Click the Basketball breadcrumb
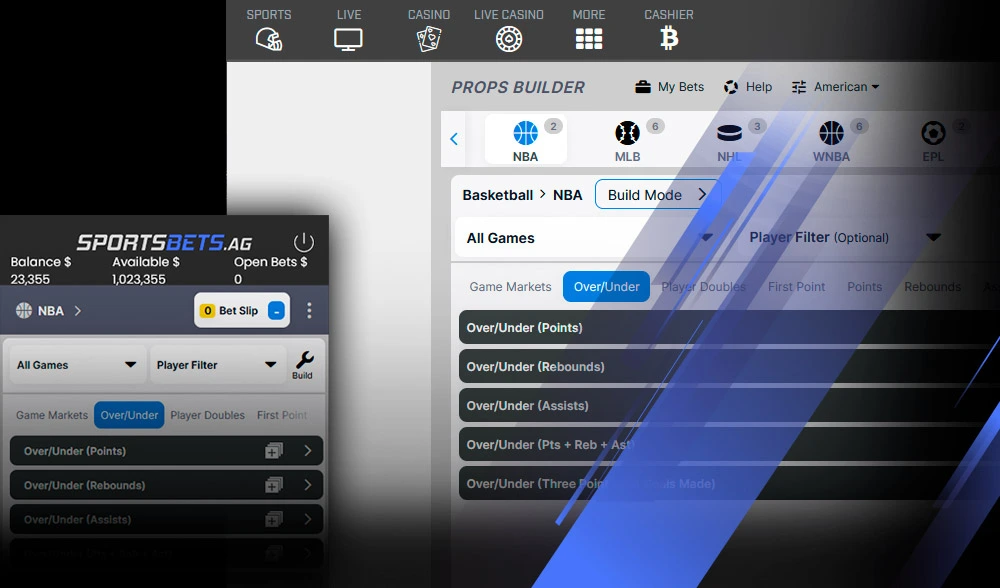The image size is (1000, 588). [x=497, y=195]
